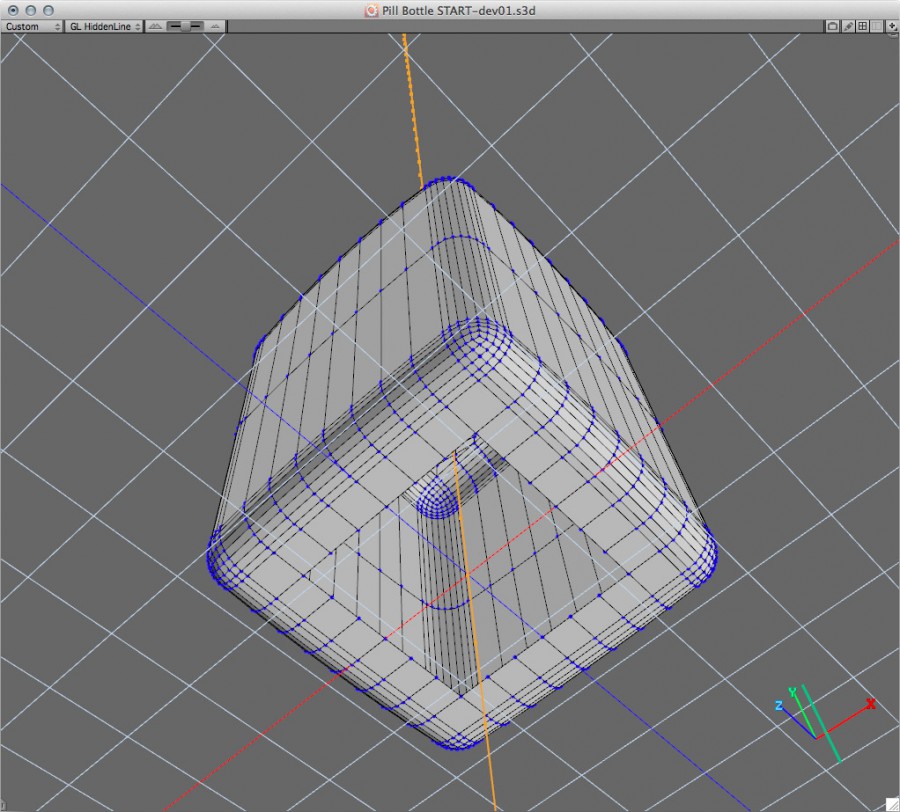Click the camera view icon top-right
The image size is (900, 812).
pos(832,26)
